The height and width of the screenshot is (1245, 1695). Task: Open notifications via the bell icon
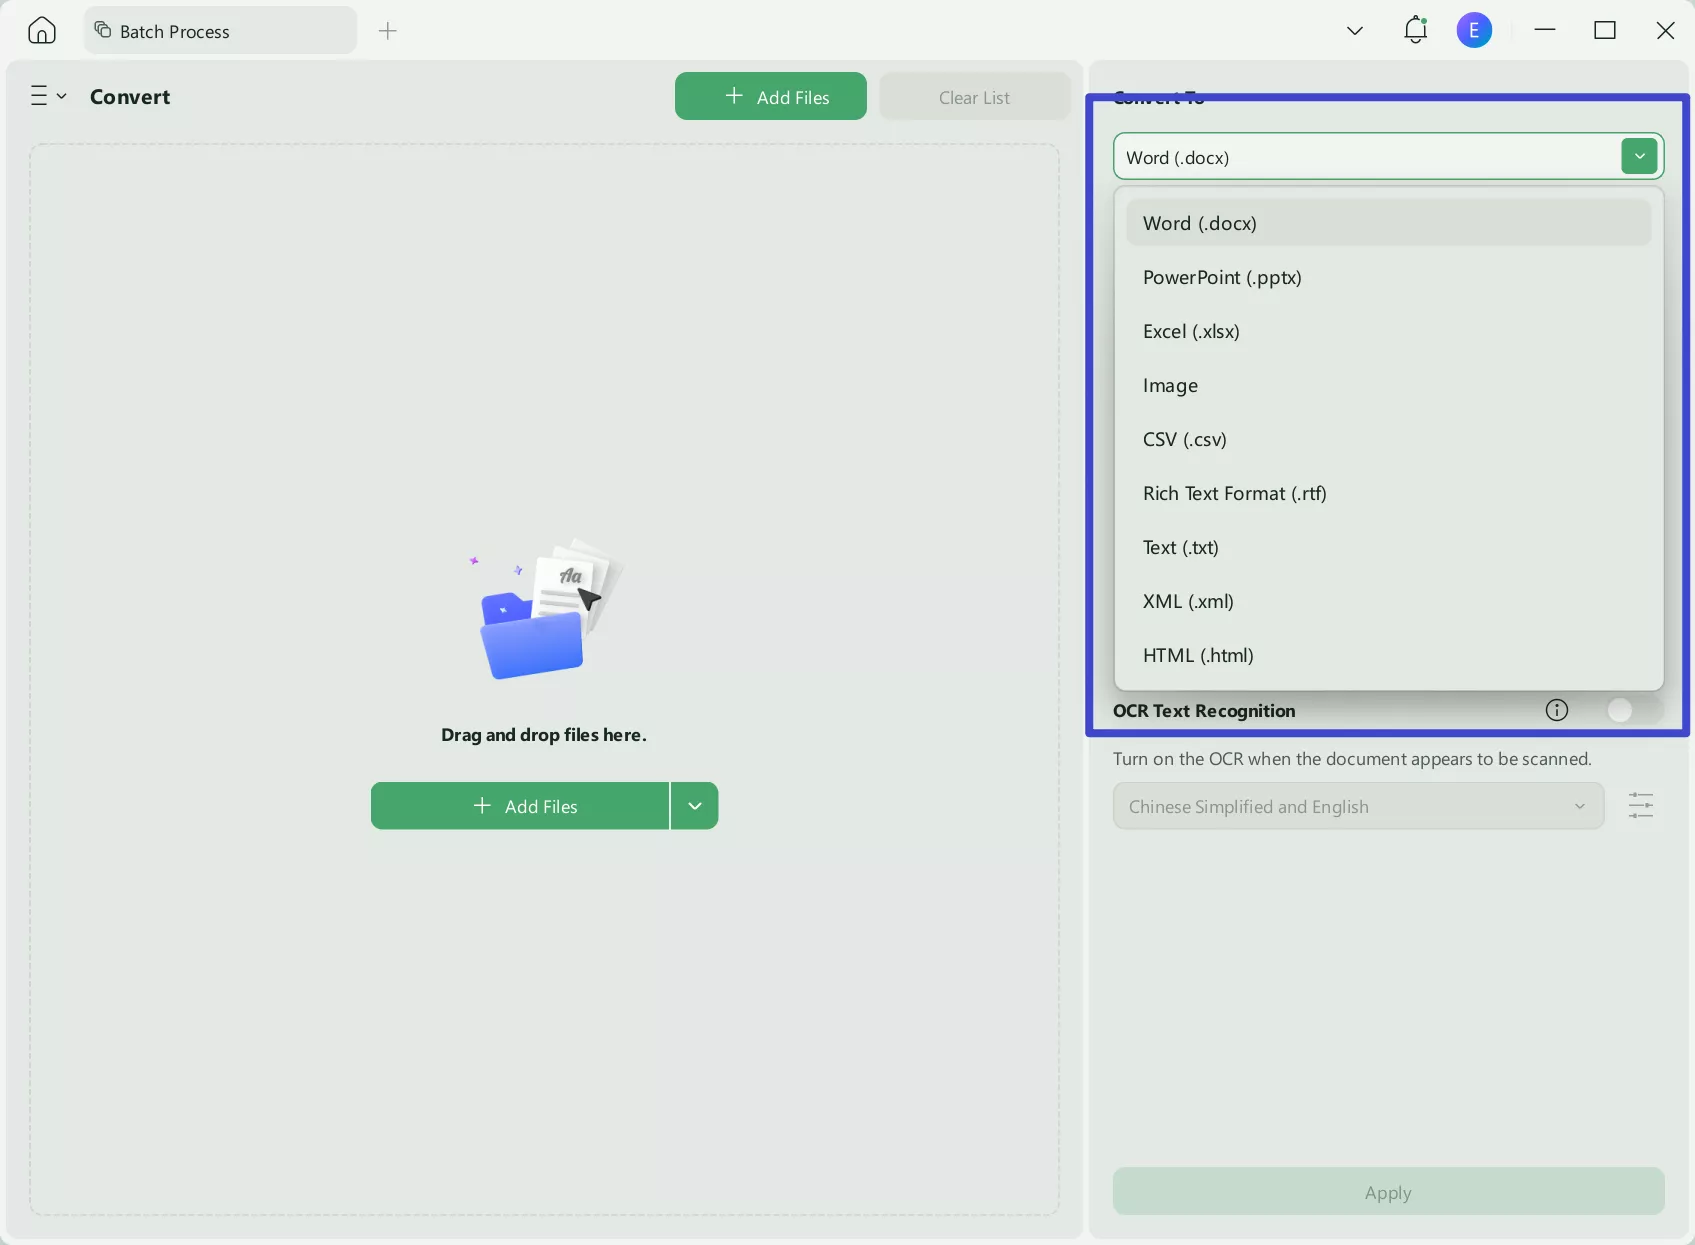point(1415,30)
